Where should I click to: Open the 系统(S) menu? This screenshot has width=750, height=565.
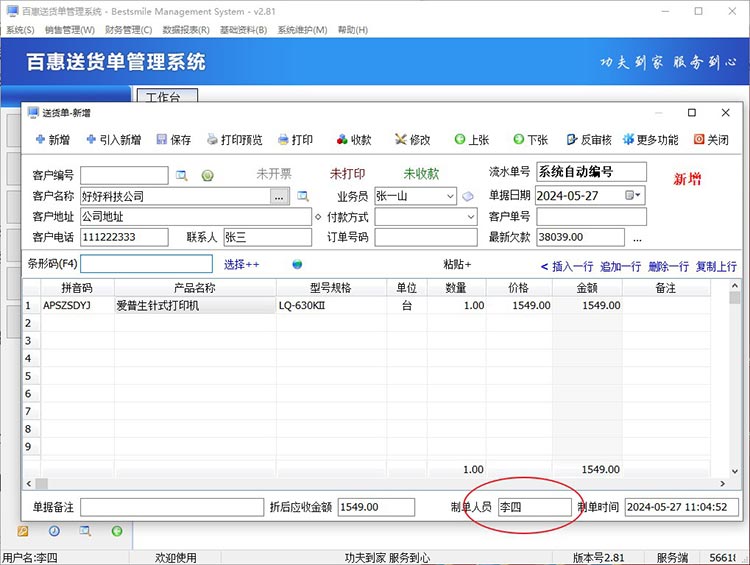click(20, 30)
